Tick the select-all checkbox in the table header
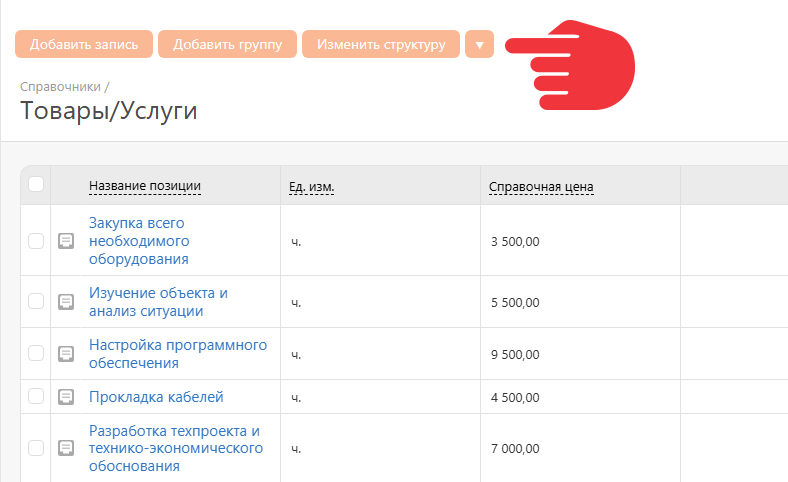Viewport: 788px width, 482px height. 36,184
